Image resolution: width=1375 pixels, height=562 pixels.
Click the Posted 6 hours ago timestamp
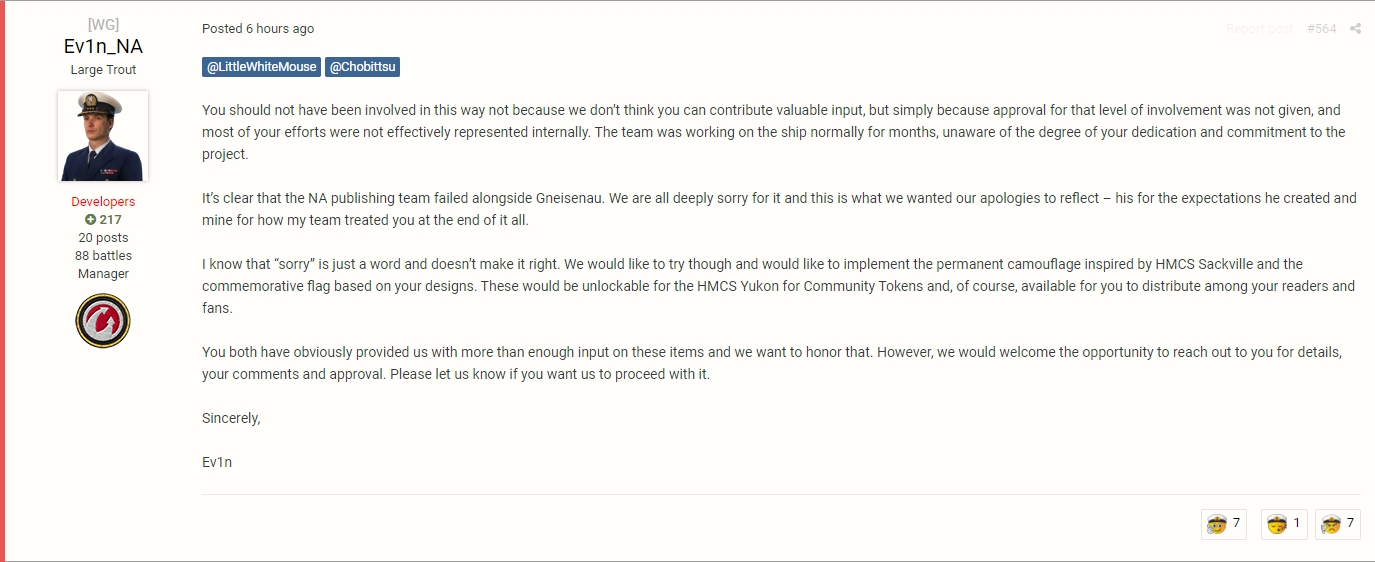click(258, 29)
